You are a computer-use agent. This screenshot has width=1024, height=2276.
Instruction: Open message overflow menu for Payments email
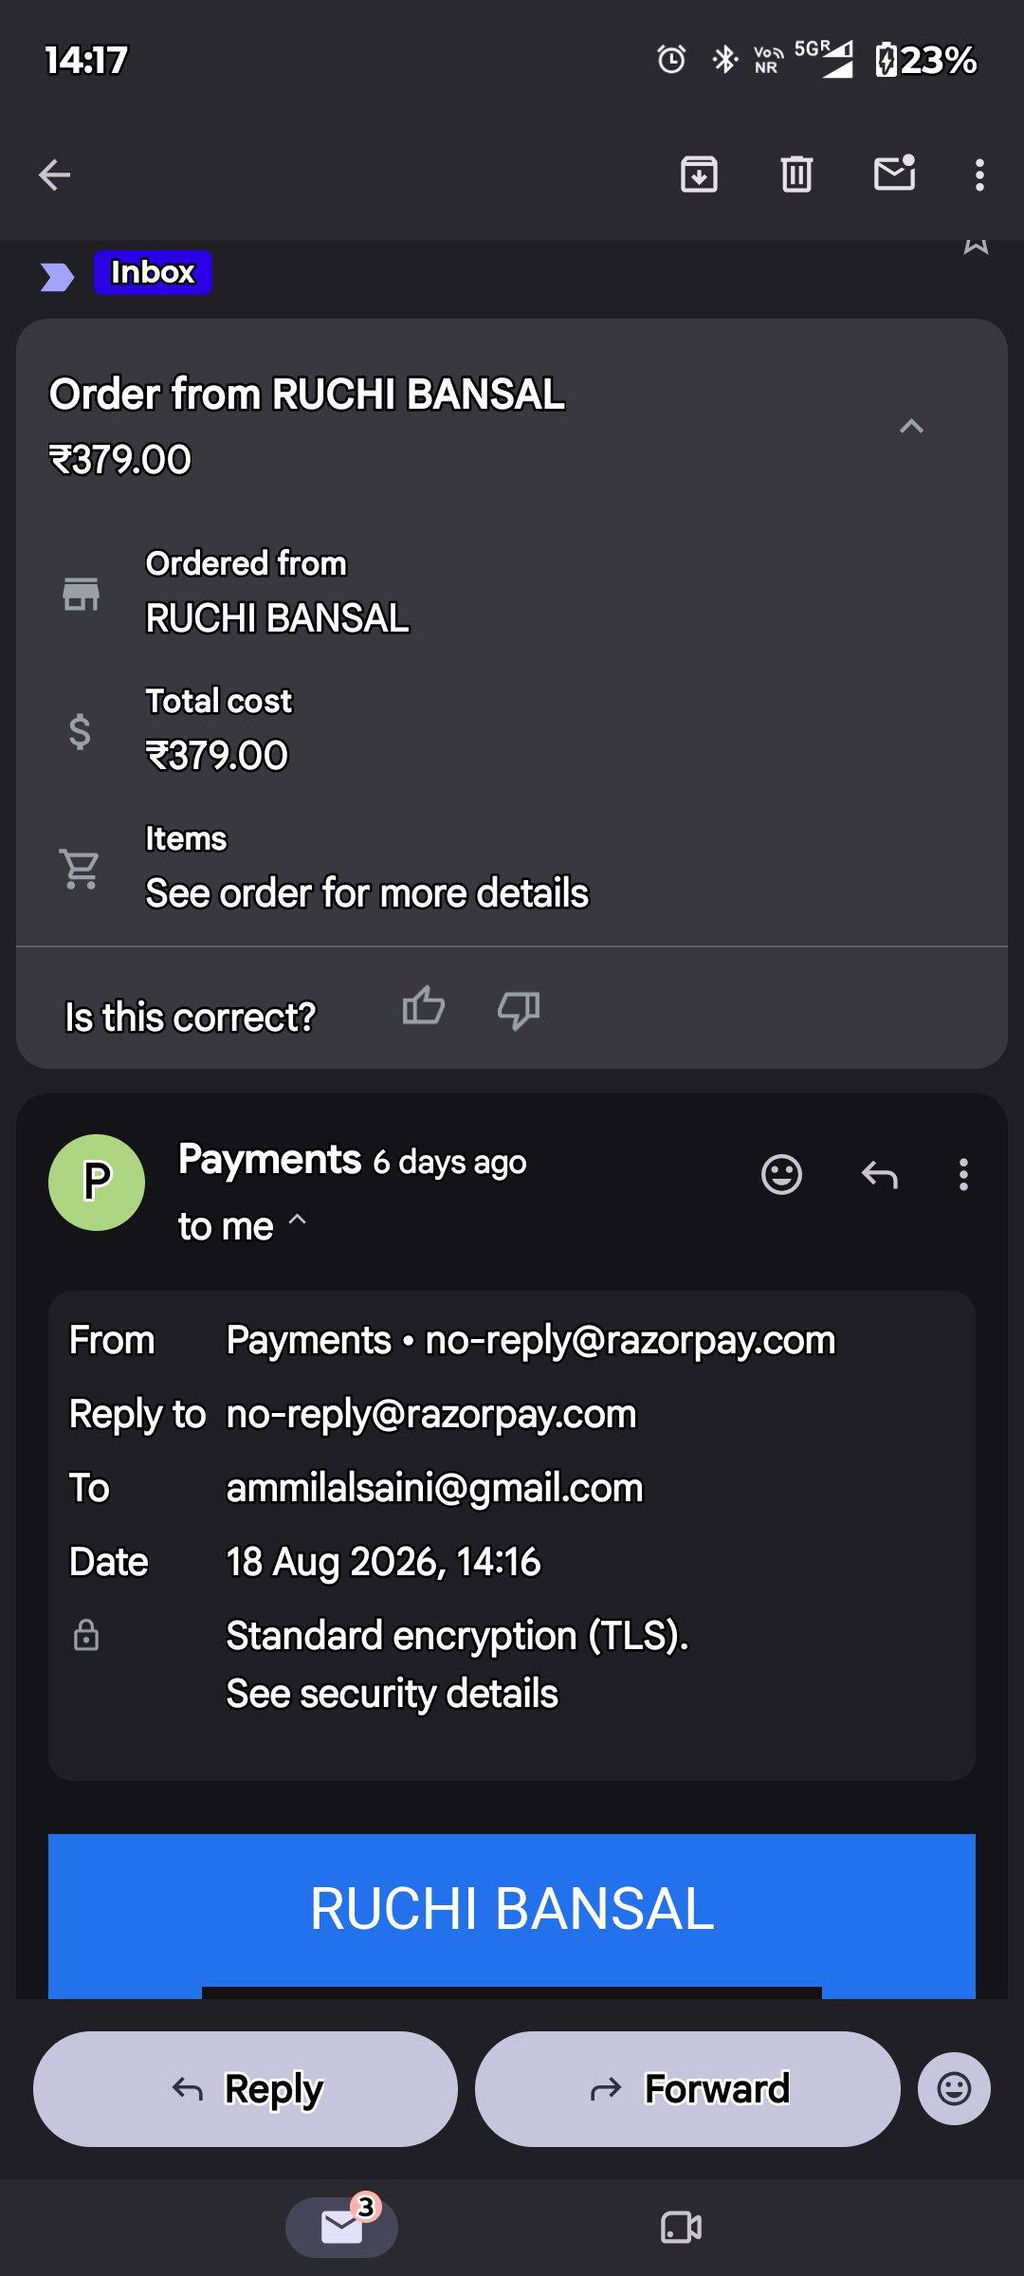(964, 1175)
